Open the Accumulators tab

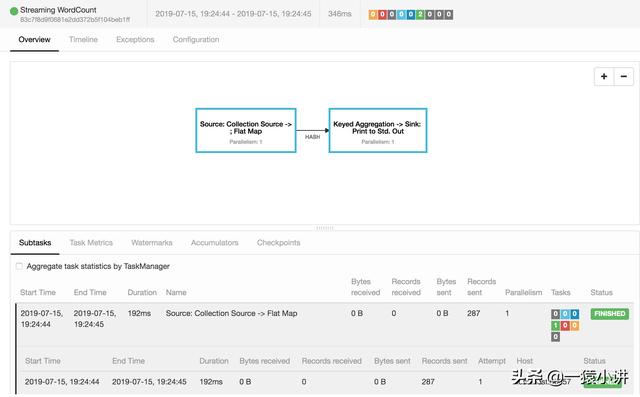215,242
